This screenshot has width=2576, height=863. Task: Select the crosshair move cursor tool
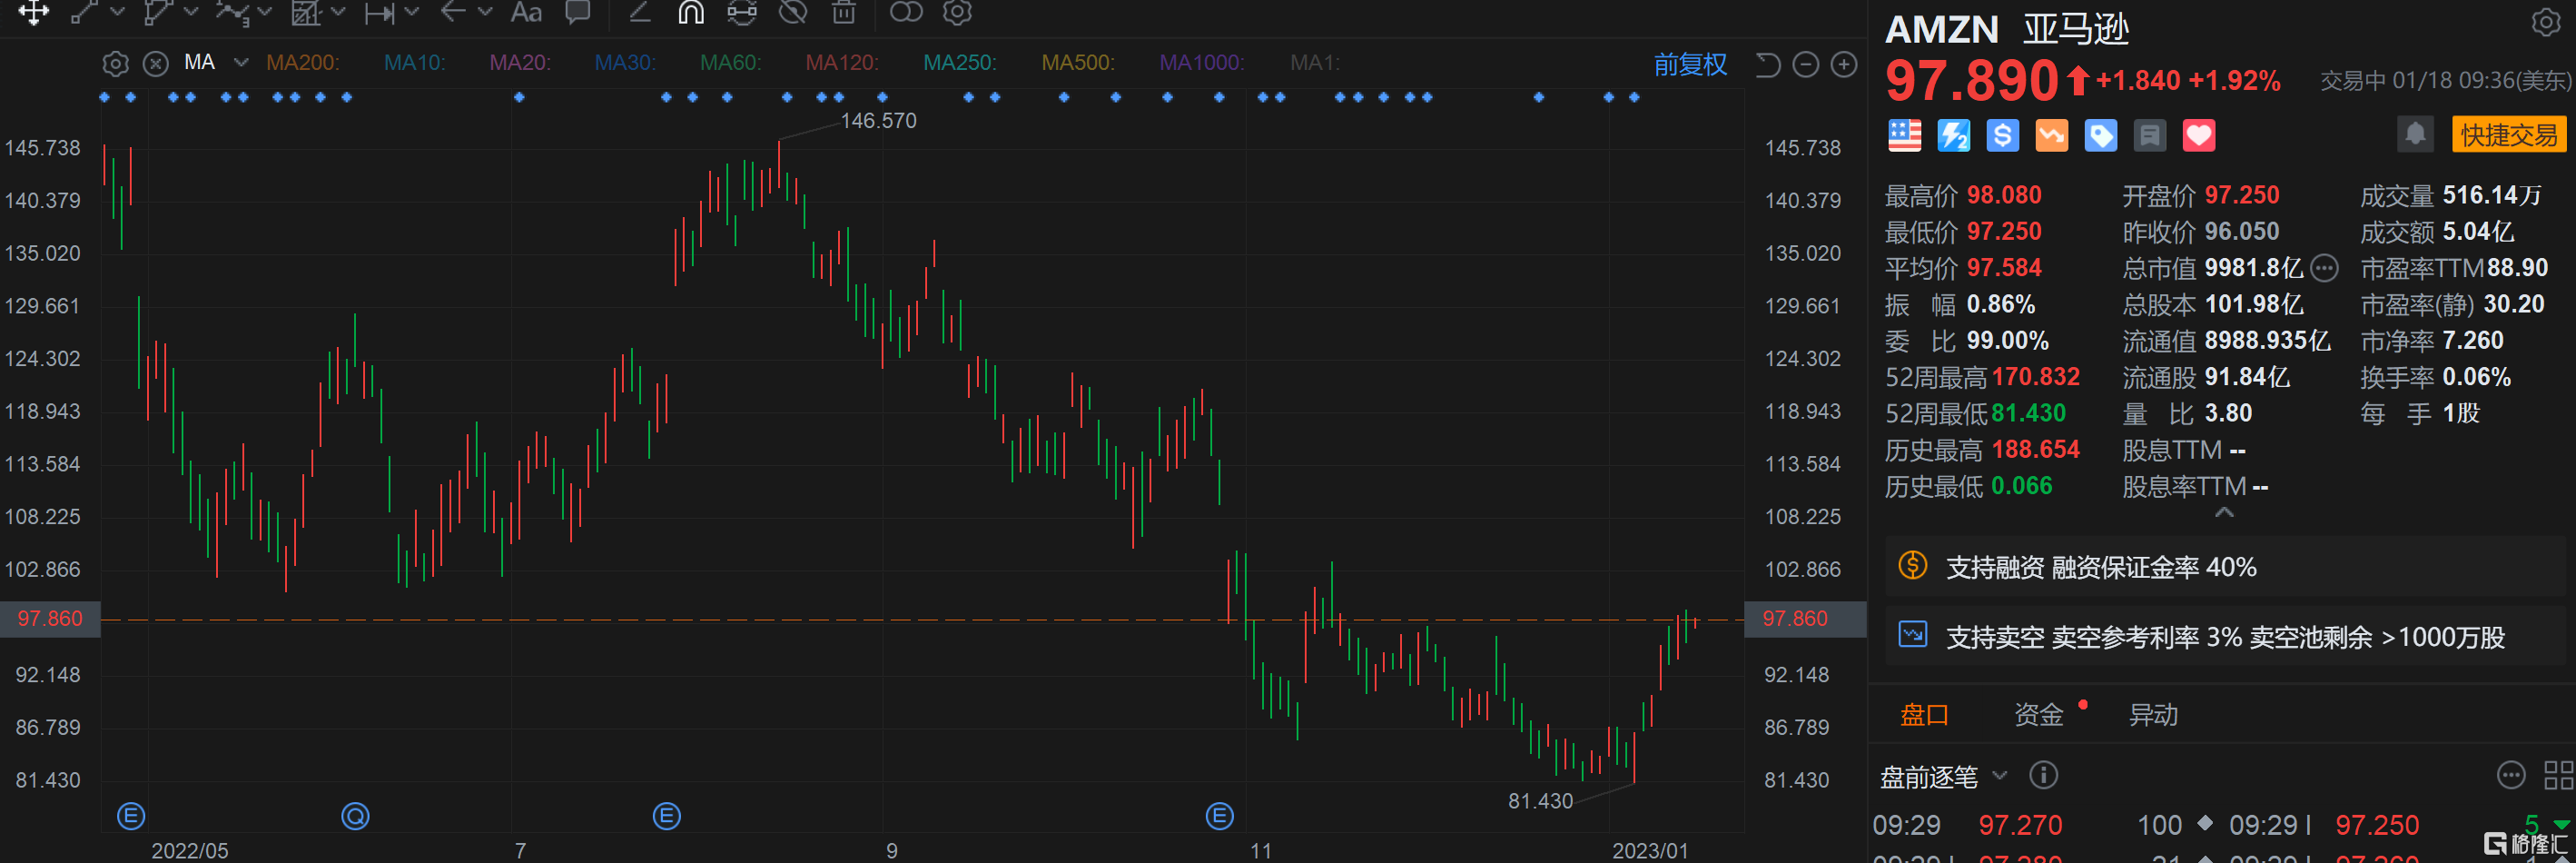[x=33, y=12]
